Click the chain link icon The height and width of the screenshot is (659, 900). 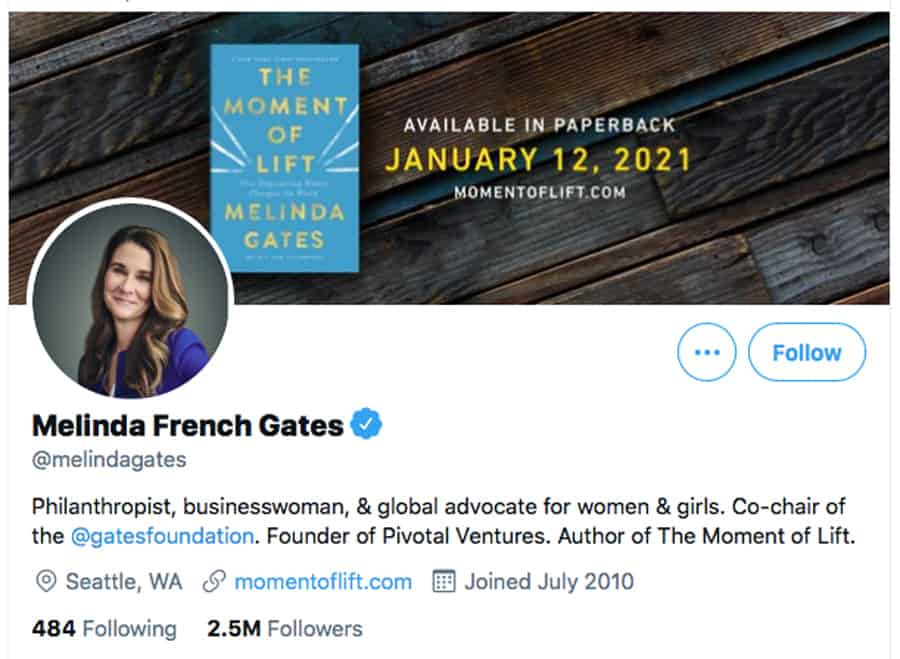tap(212, 581)
